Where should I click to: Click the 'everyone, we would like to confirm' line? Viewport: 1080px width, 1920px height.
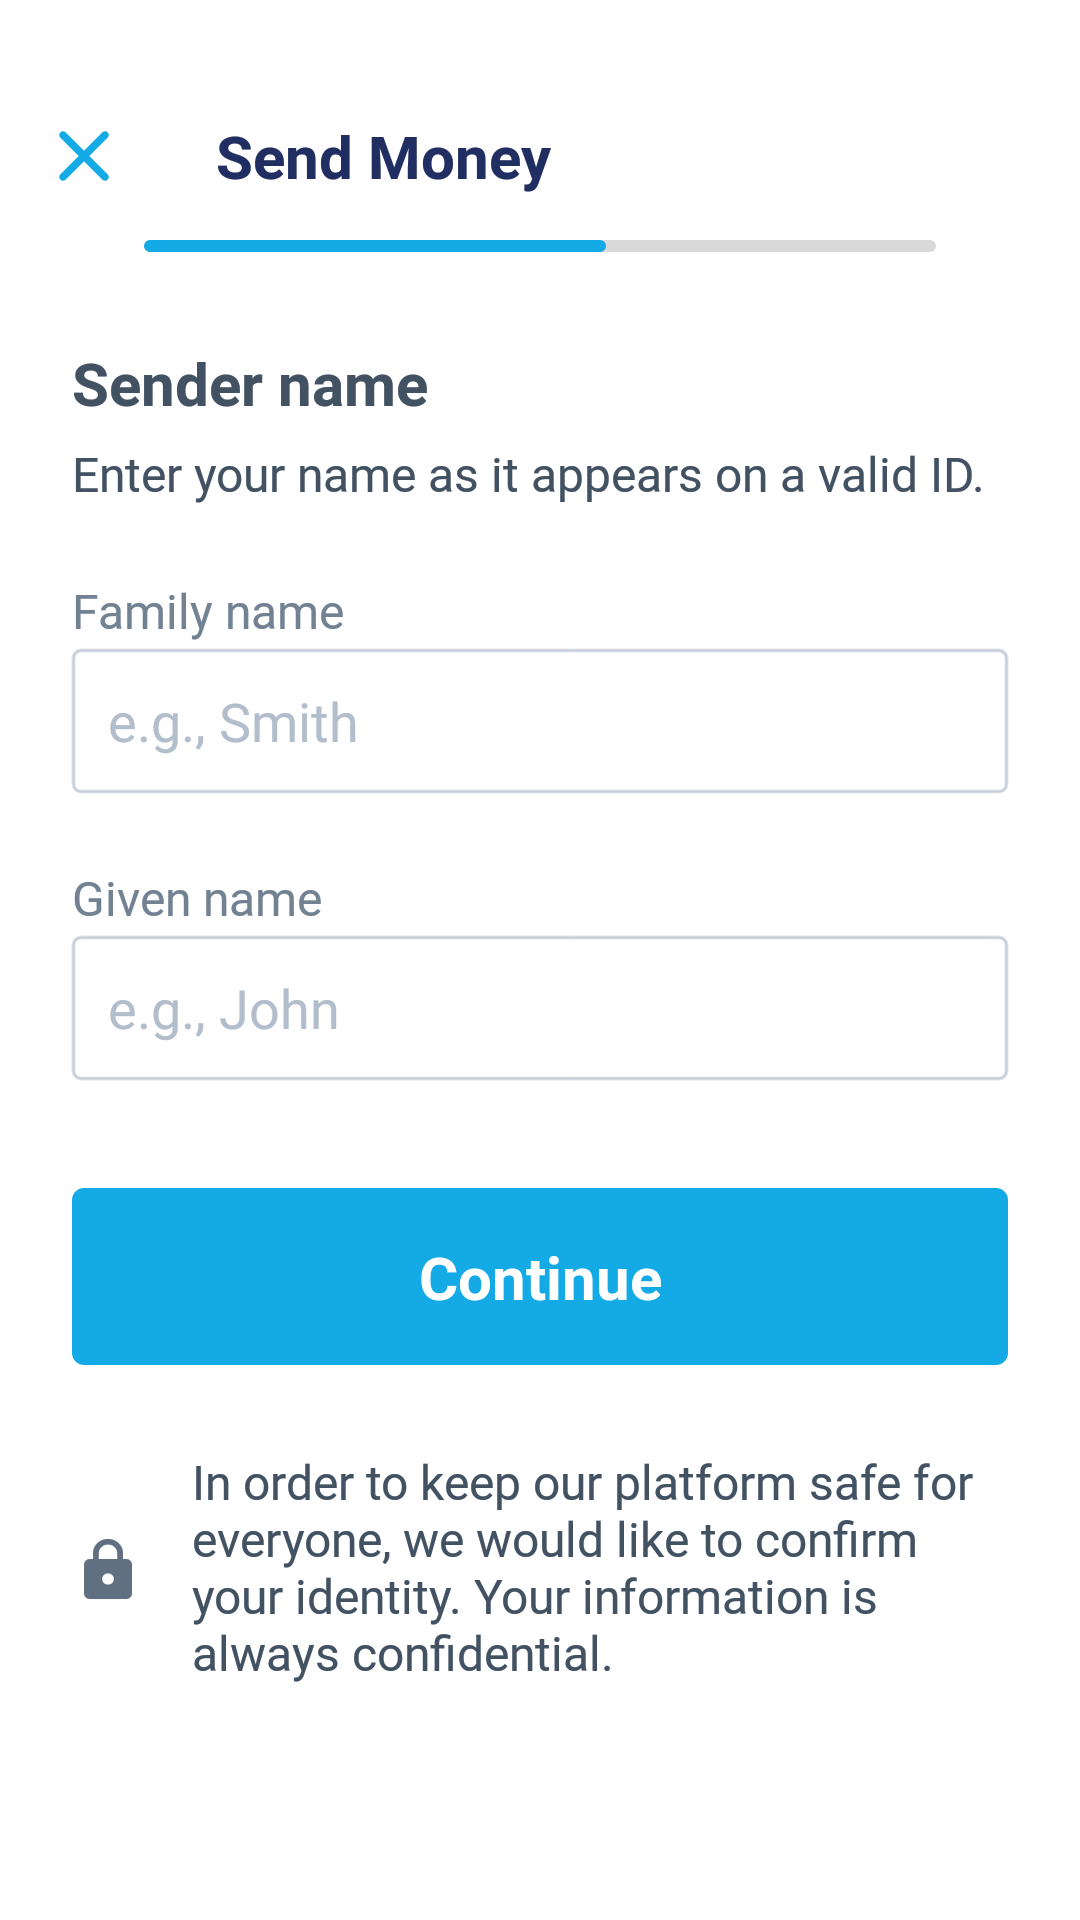click(555, 1540)
